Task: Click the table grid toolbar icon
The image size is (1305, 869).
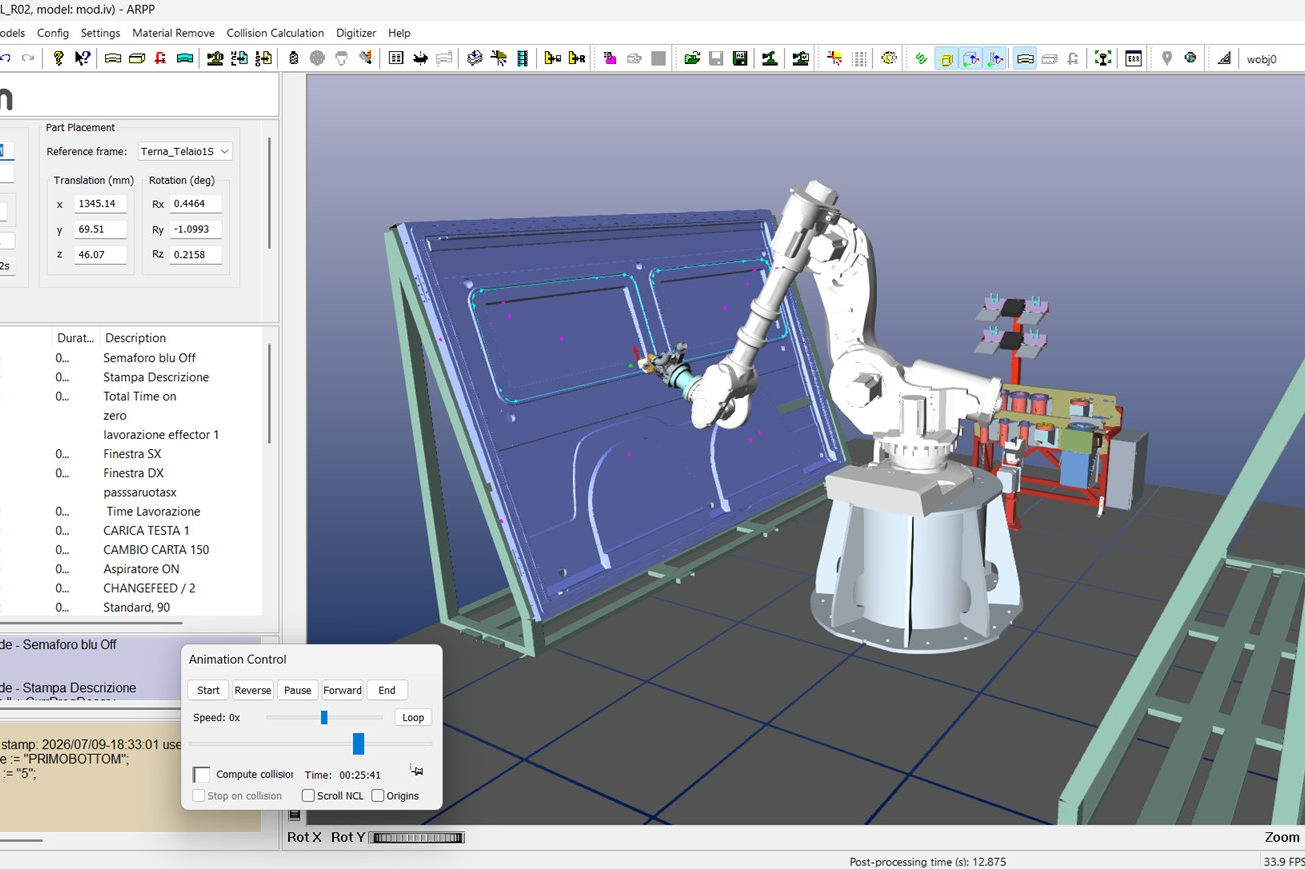Action: 396,59
